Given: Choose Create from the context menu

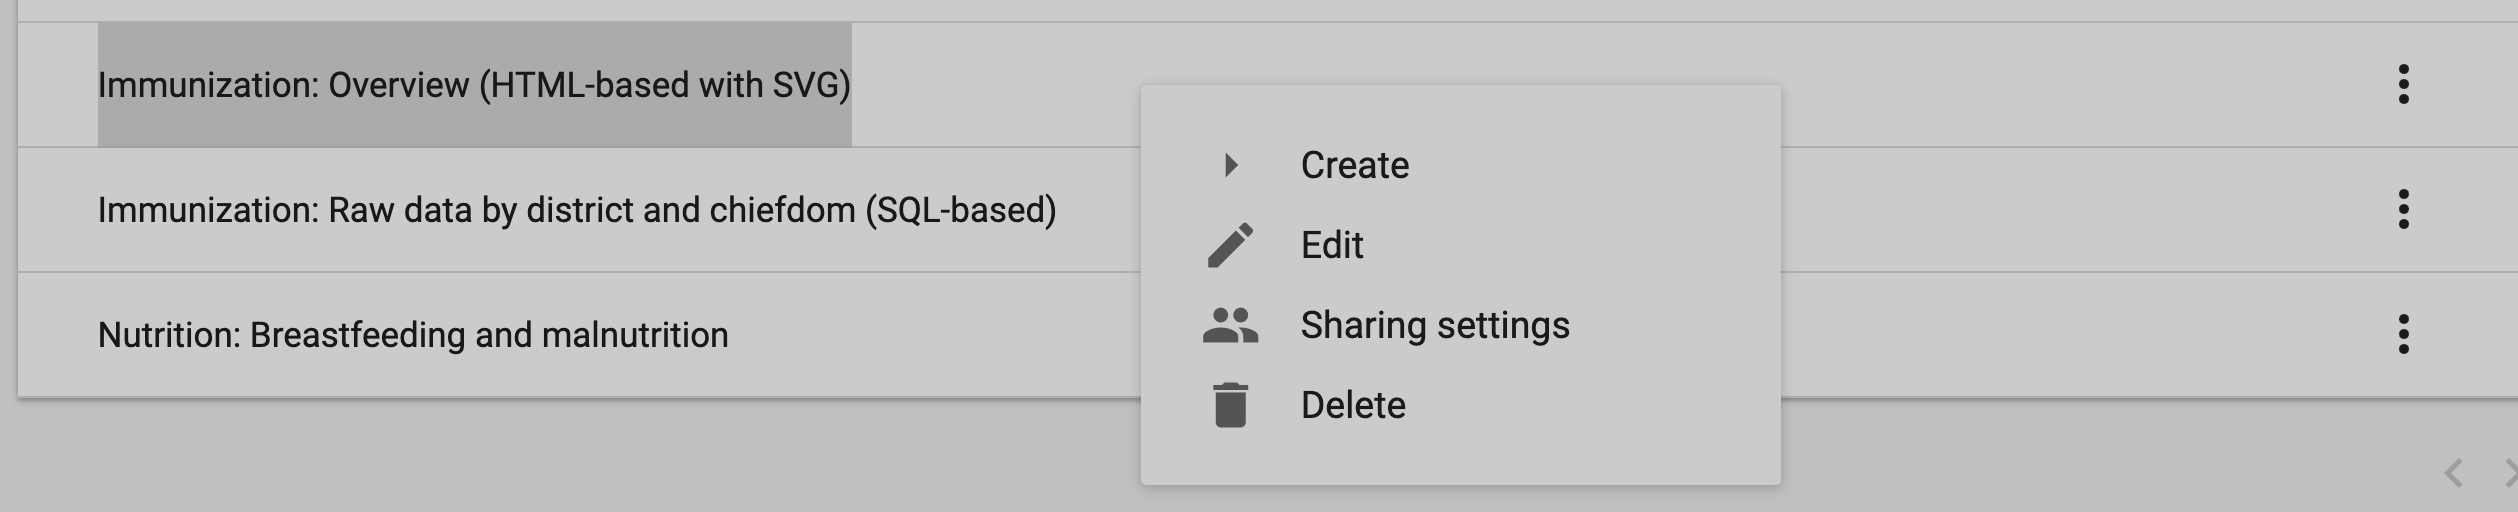Looking at the screenshot, I should [1355, 165].
